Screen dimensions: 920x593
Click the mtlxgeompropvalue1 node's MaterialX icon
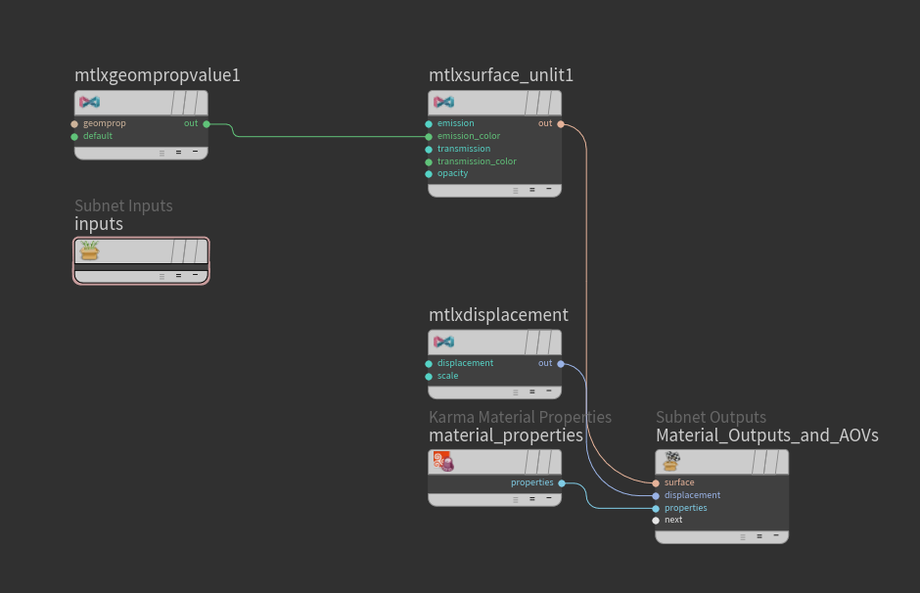coord(90,102)
